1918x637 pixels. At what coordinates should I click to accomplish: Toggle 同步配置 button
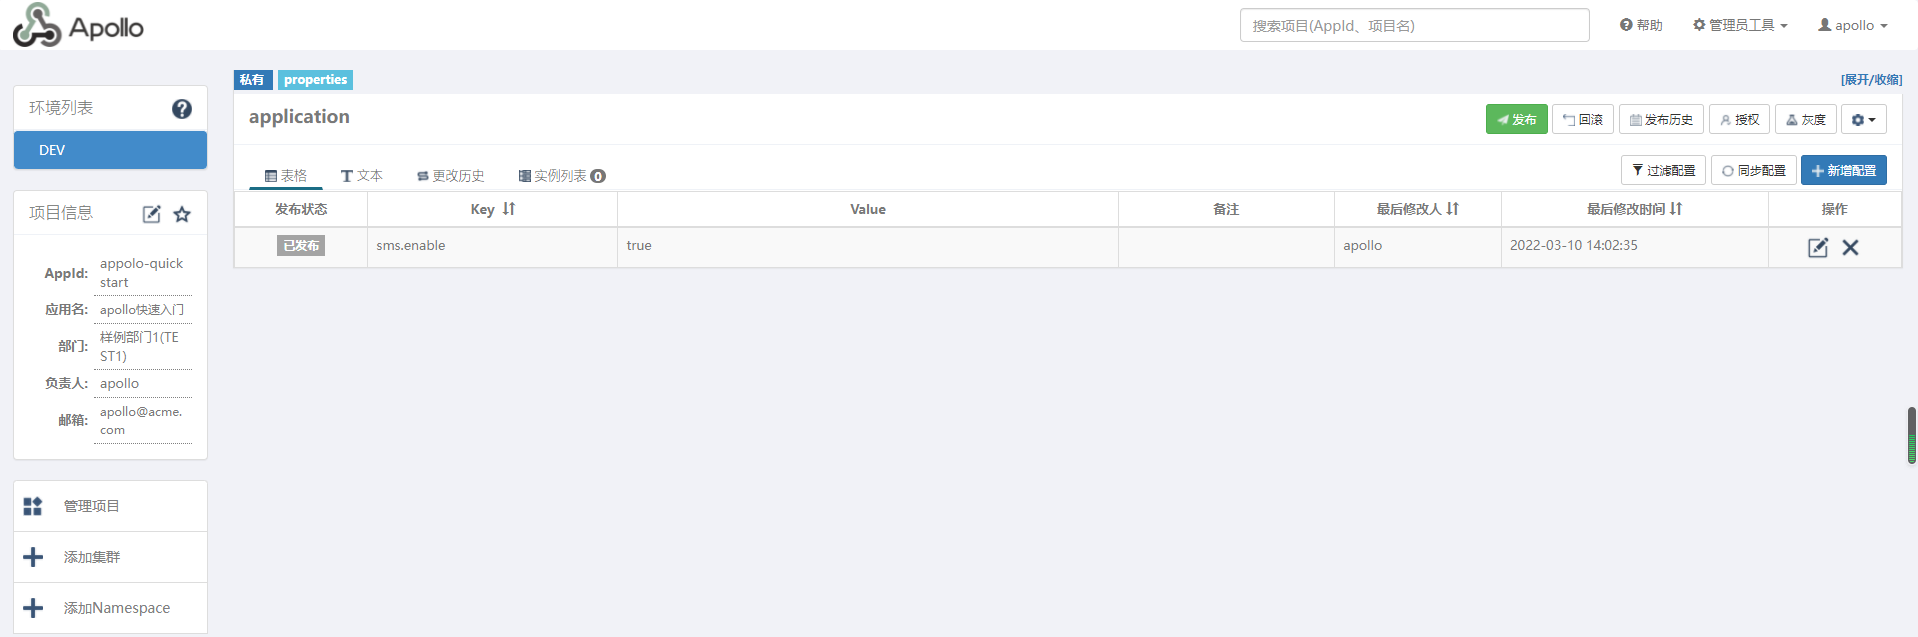[x=1754, y=171]
